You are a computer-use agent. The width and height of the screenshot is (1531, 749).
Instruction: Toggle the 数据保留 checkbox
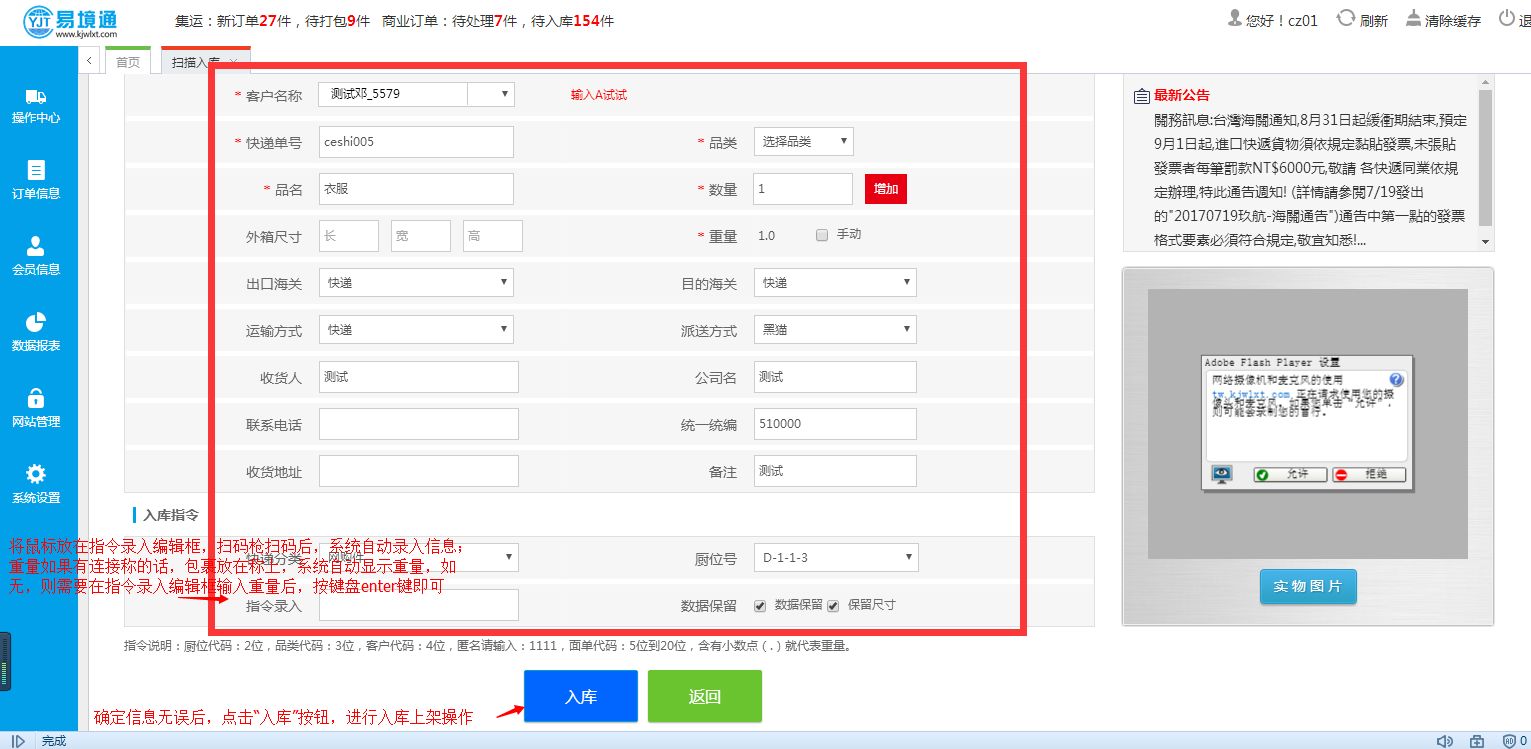pos(760,605)
